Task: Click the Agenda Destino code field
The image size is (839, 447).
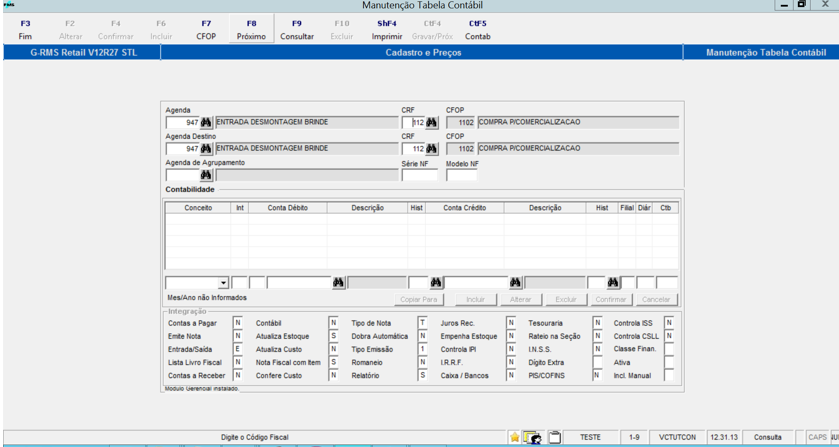Action: [182, 149]
